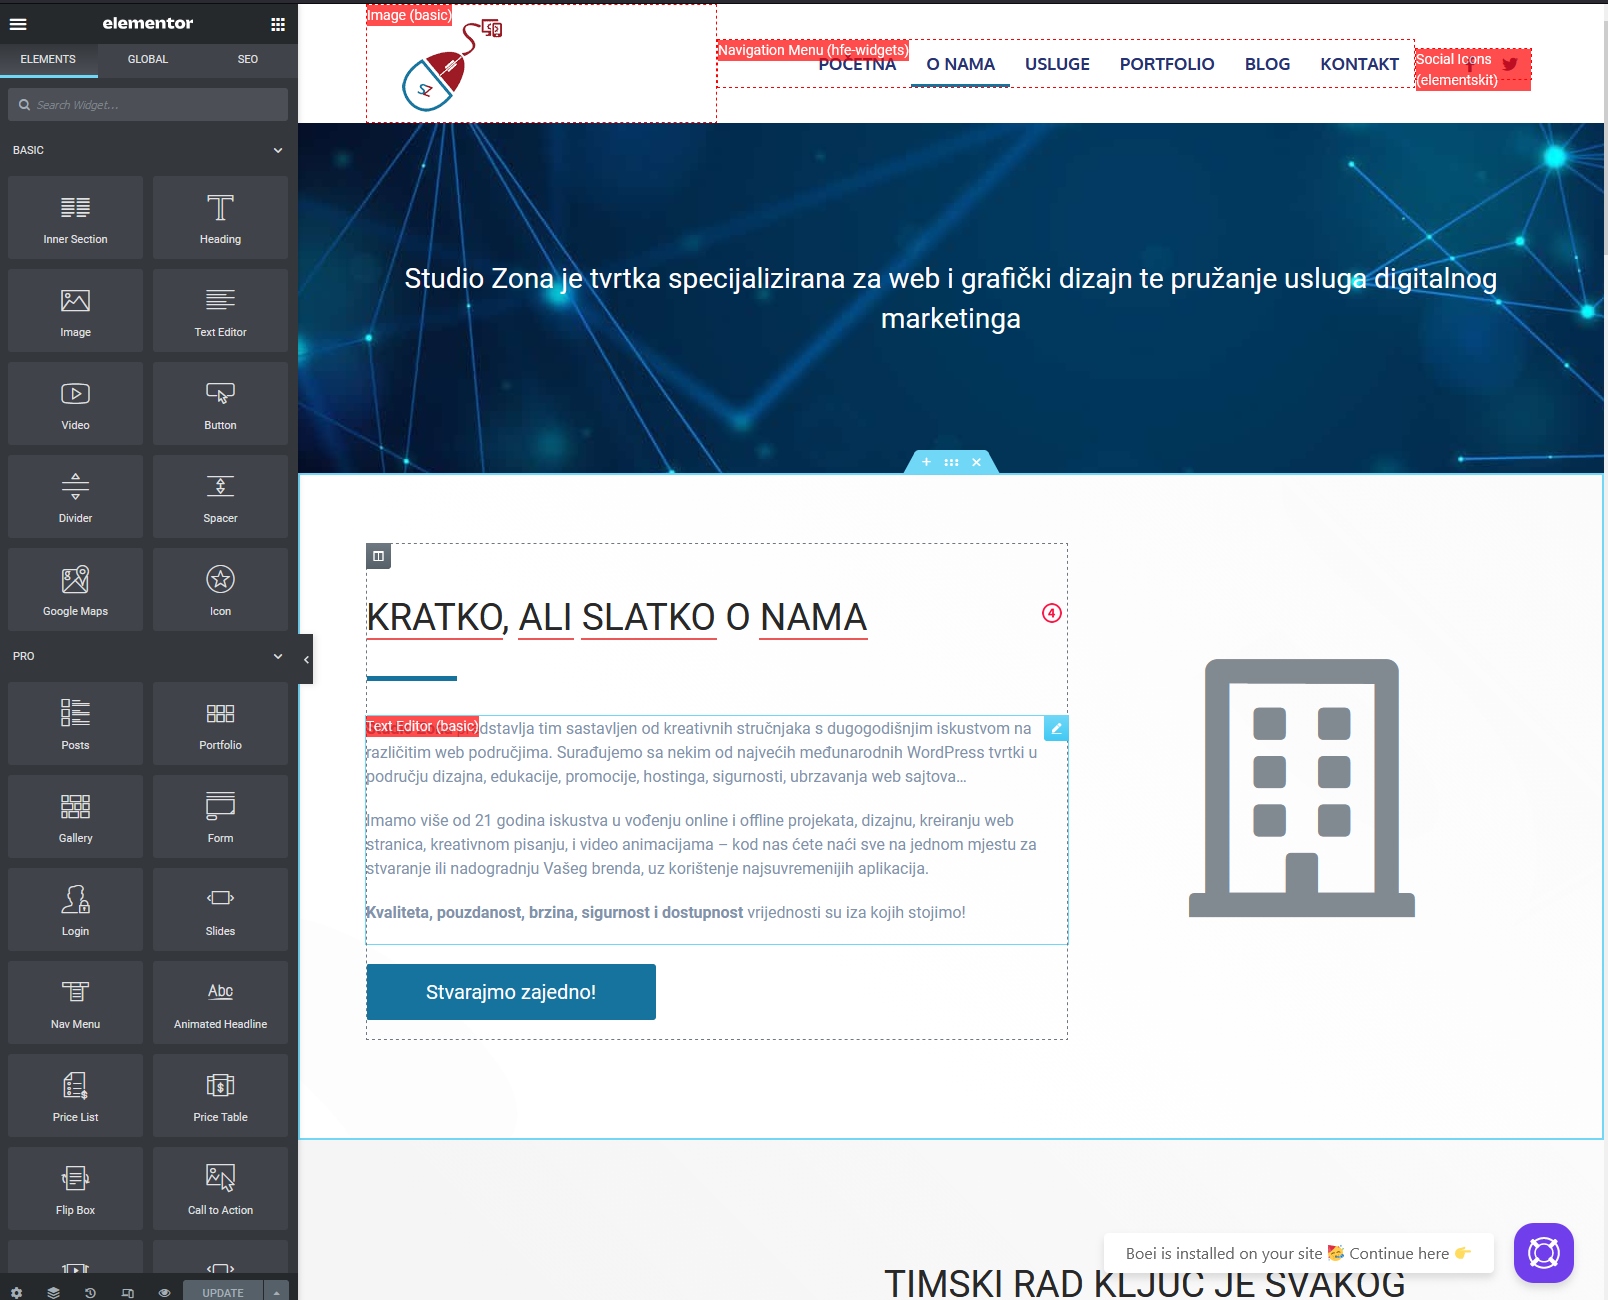Toggle the preview changes eye icon
The image size is (1608, 1300).
point(164,1292)
